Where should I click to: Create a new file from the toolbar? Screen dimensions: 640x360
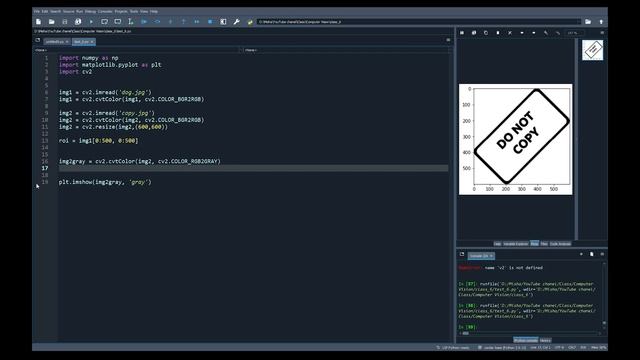(38, 22)
